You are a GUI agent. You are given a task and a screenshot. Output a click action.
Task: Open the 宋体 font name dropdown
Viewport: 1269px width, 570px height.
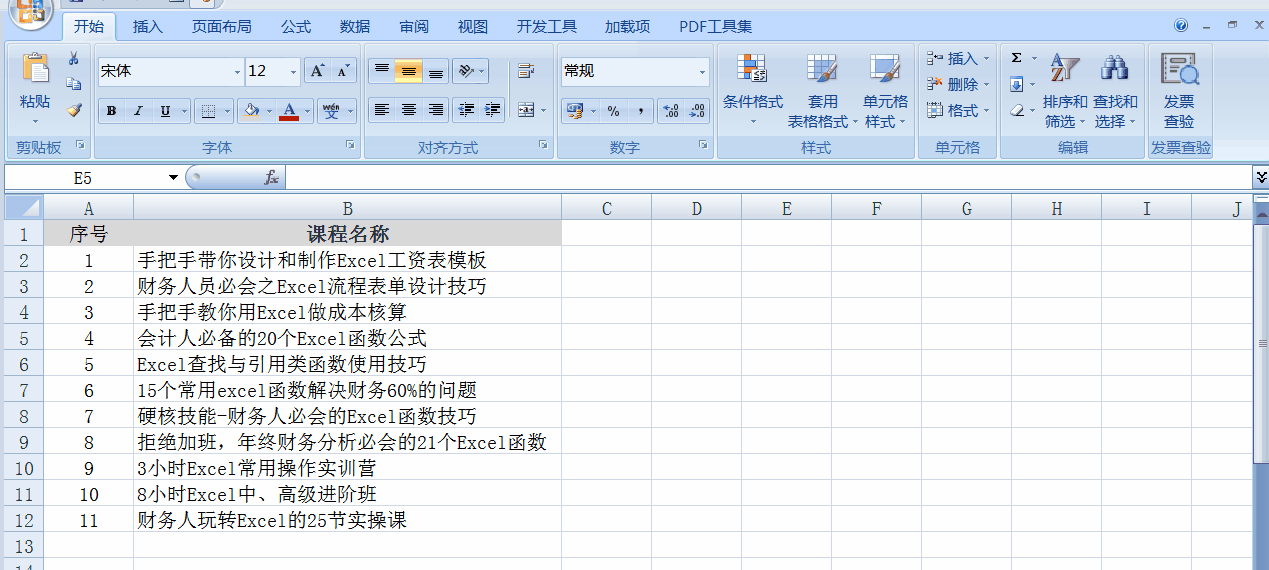click(237, 72)
